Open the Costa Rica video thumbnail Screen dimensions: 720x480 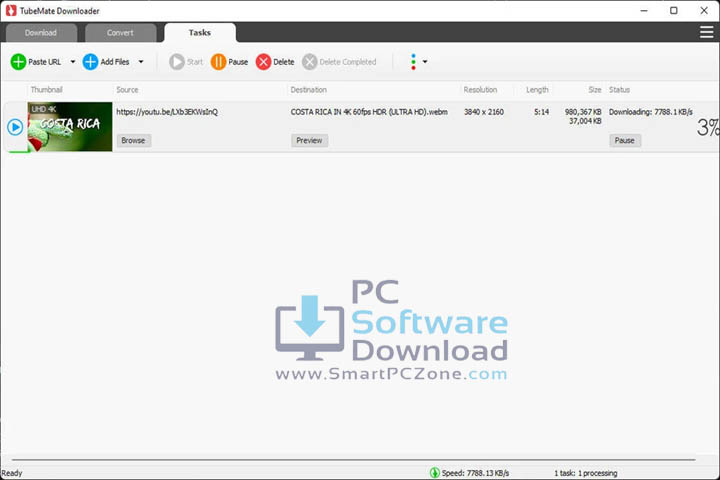(x=70, y=127)
